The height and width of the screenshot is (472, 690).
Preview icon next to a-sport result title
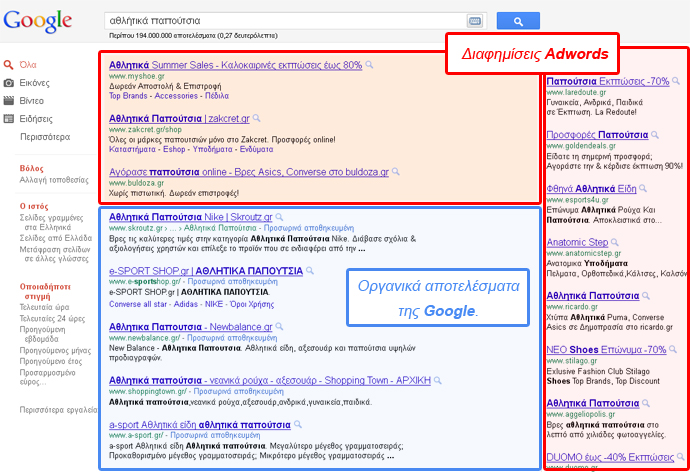(298, 424)
